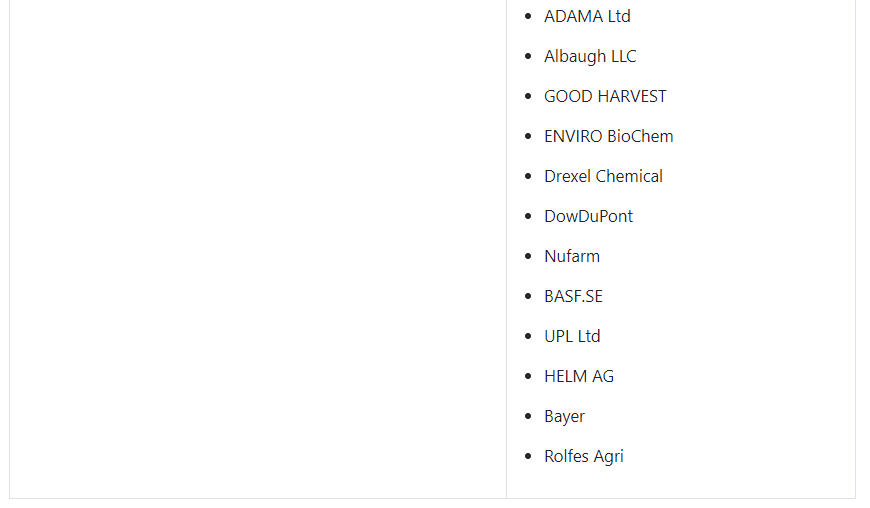Click the bullet beside Rolfes Agri
This screenshot has width=870, height=508.
(528, 456)
